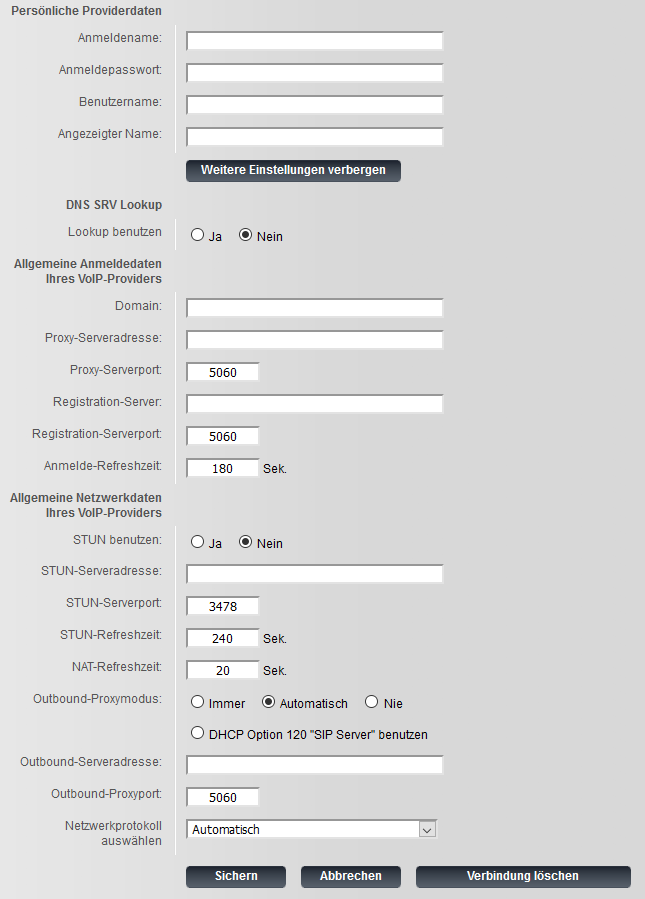645x899 pixels.
Task: Set Outbound-Proxymodus to 'Nie'
Action: click(x=372, y=703)
